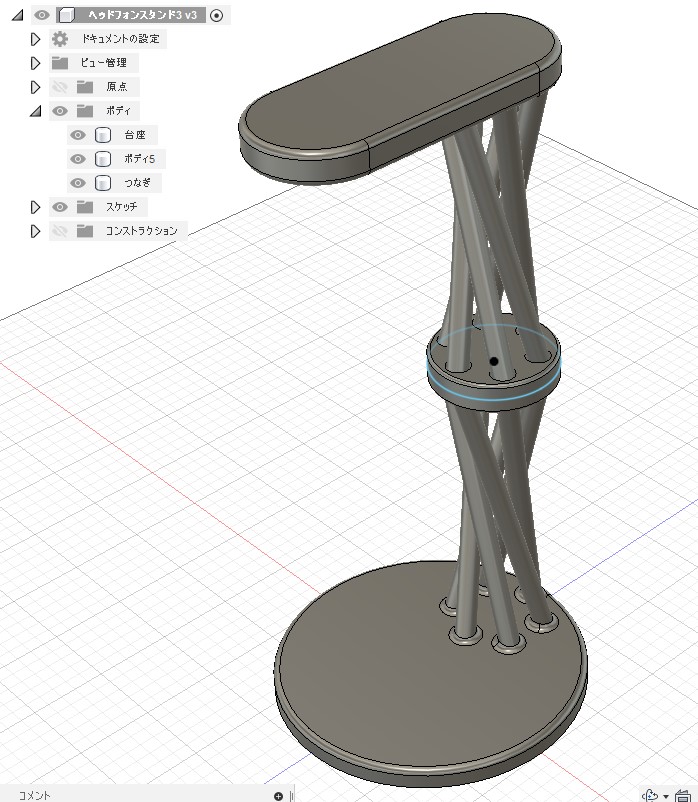The image size is (698, 802).
Task: Expand the コンストラクション folder
Action: 35,231
